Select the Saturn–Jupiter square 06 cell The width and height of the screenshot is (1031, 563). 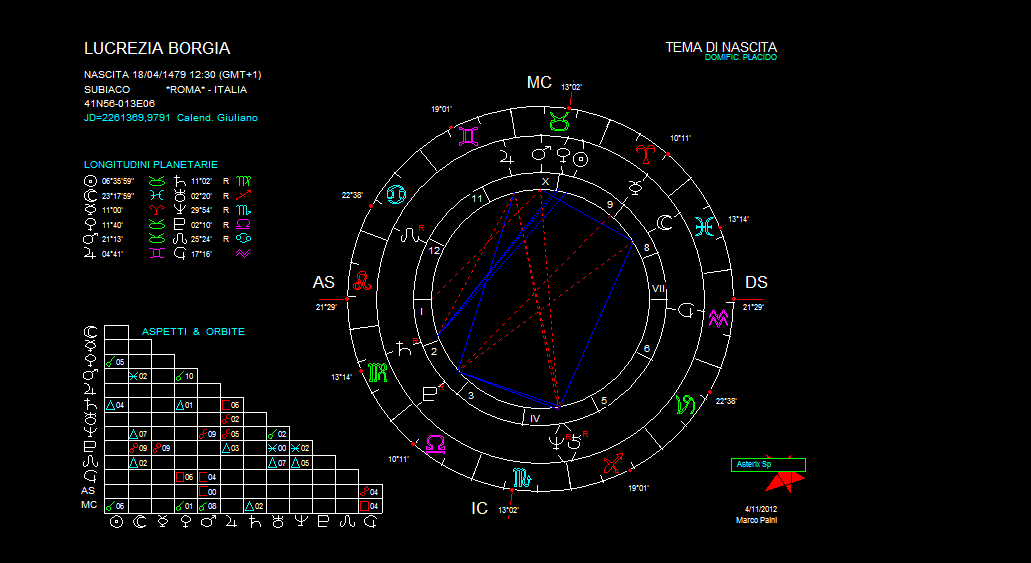tap(231, 405)
